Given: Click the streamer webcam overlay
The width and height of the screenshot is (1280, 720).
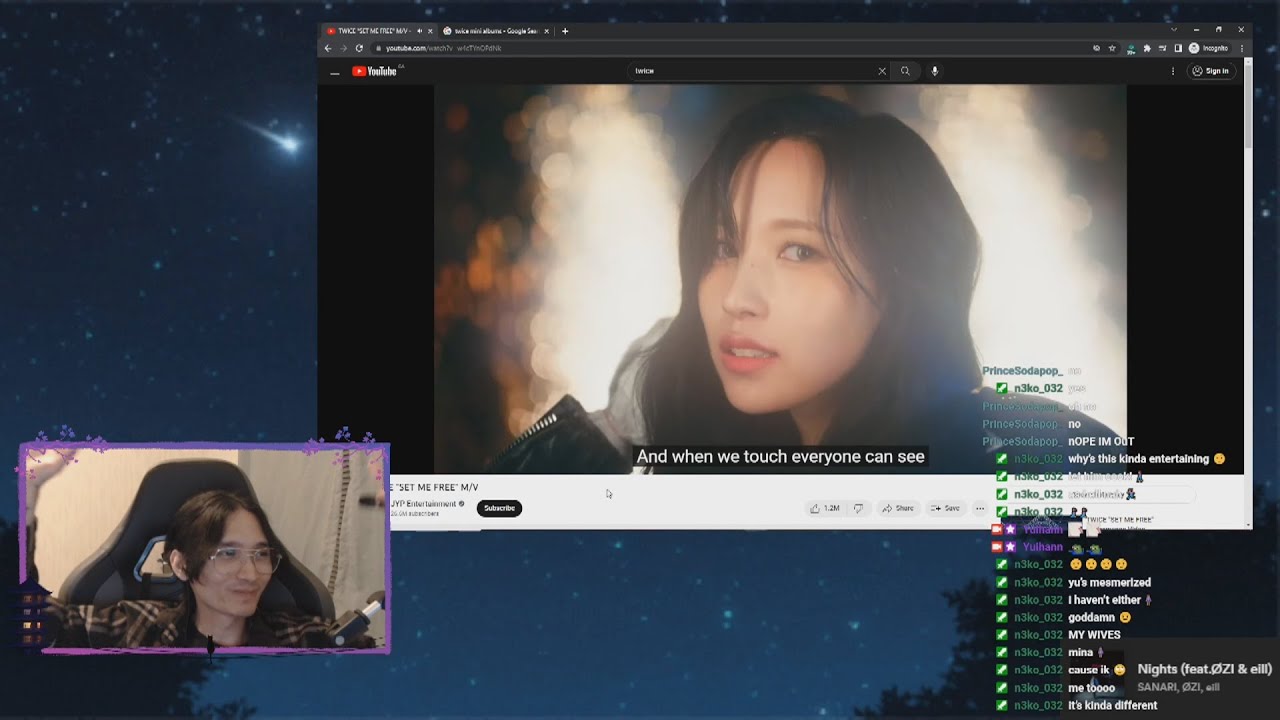Looking at the screenshot, I should tap(205, 548).
